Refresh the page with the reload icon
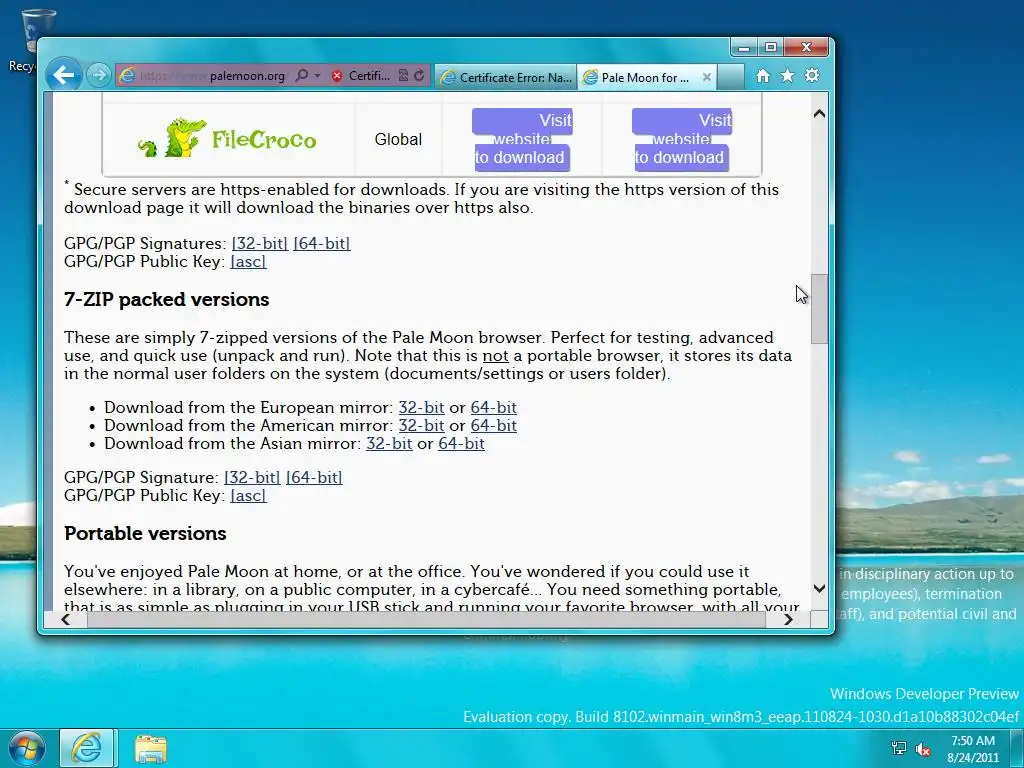 pyautogui.click(x=419, y=76)
